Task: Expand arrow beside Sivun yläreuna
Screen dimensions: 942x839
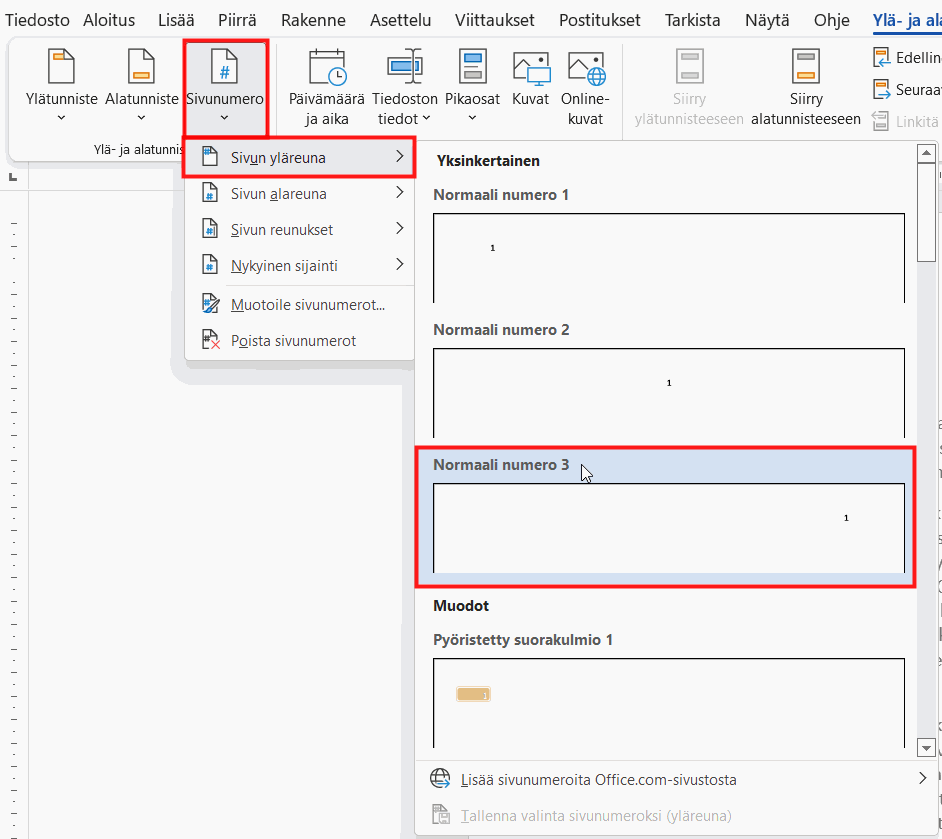Action: click(400, 157)
